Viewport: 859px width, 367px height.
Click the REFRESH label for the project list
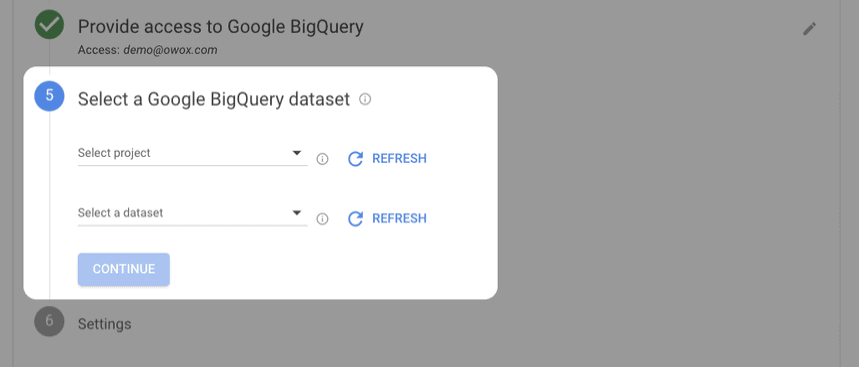(399, 159)
